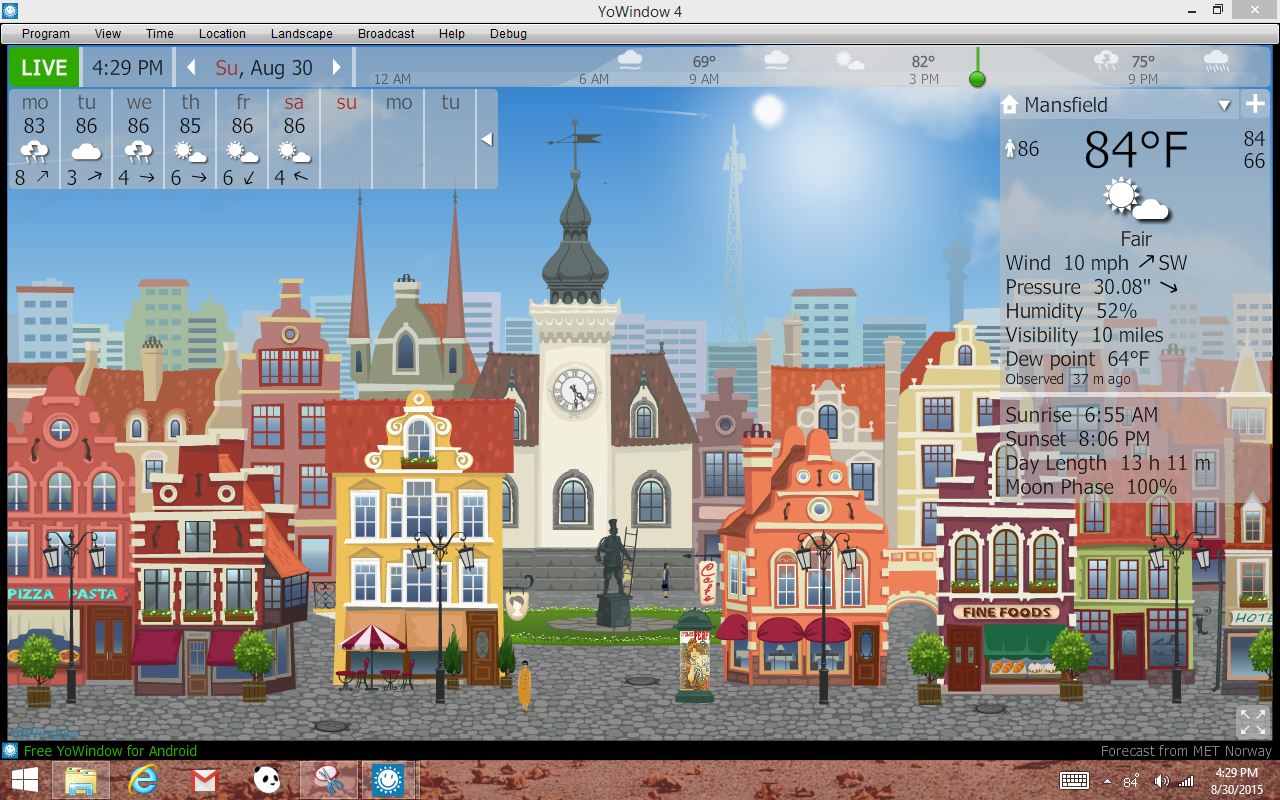Open the Landscape menu
The height and width of the screenshot is (800, 1280).
(x=301, y=33)
